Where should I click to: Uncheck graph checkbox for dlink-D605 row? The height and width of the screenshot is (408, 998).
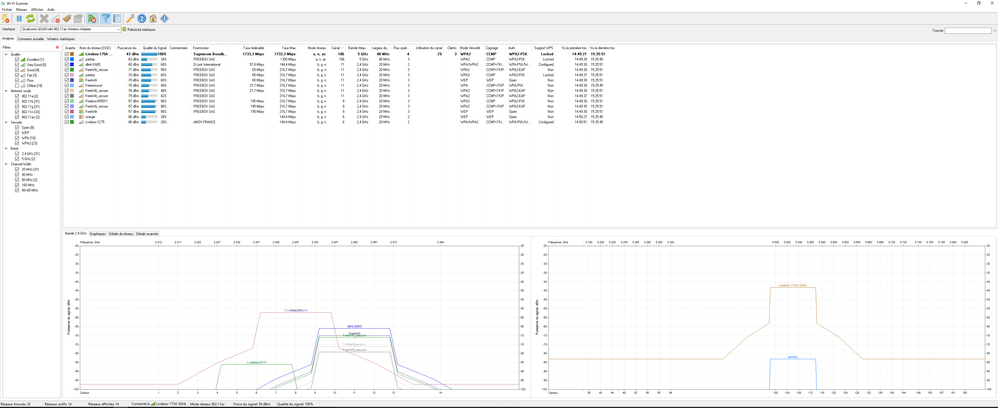pos(66,64)
